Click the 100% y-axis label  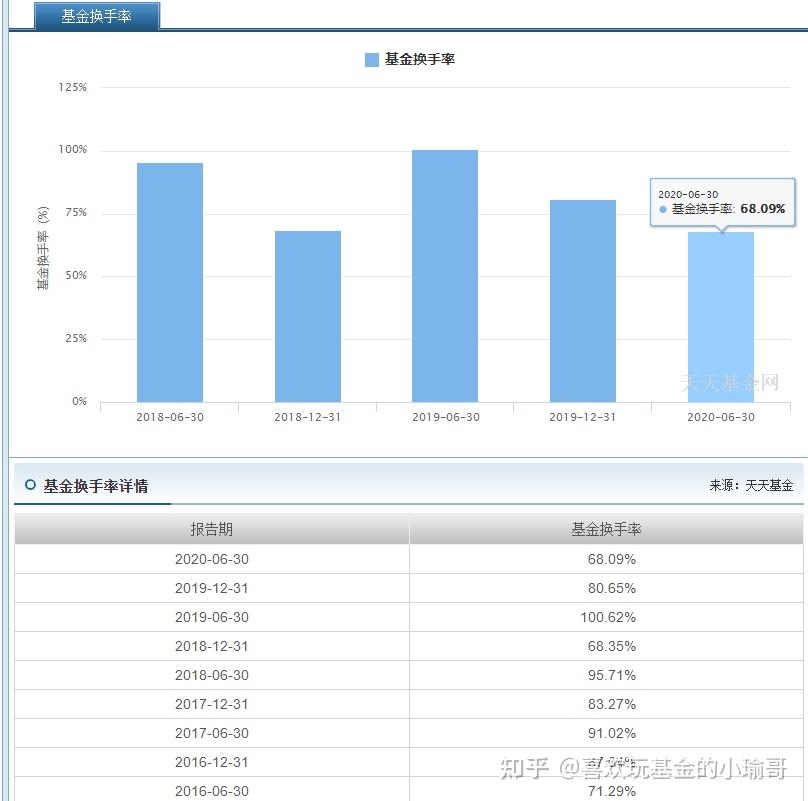click(73, 149)
